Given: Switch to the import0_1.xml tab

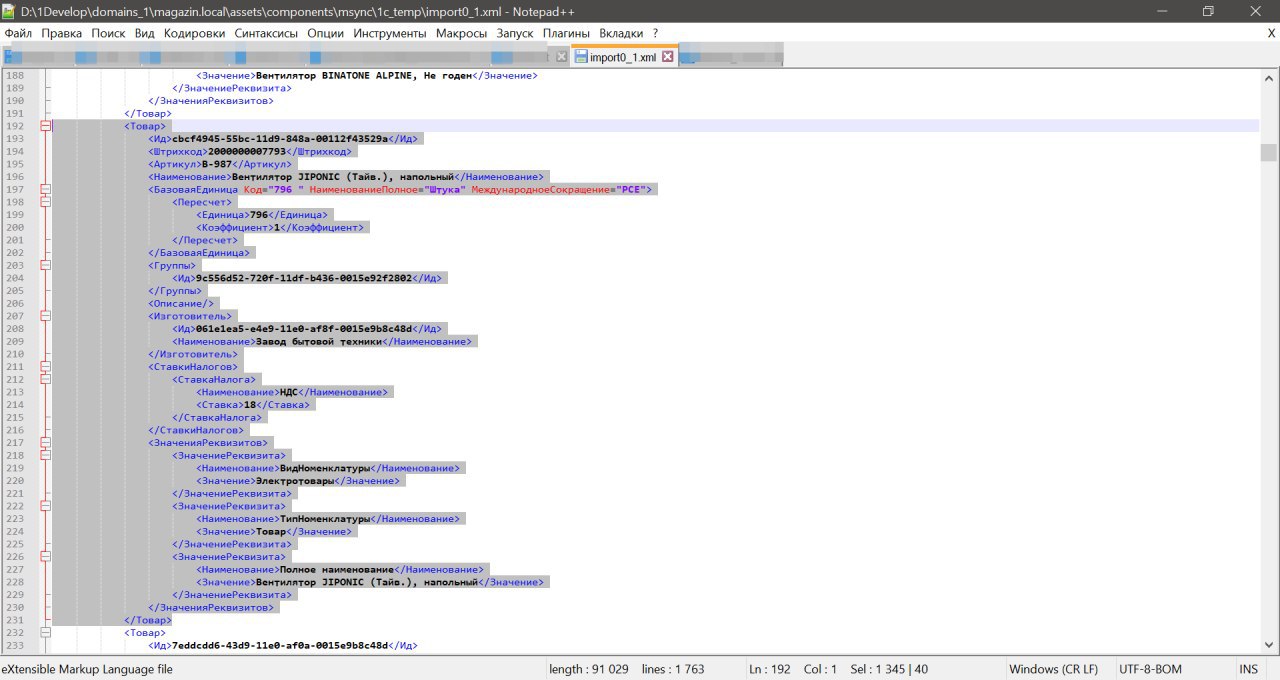Looking at the screenshot, I should pos(623,57).
